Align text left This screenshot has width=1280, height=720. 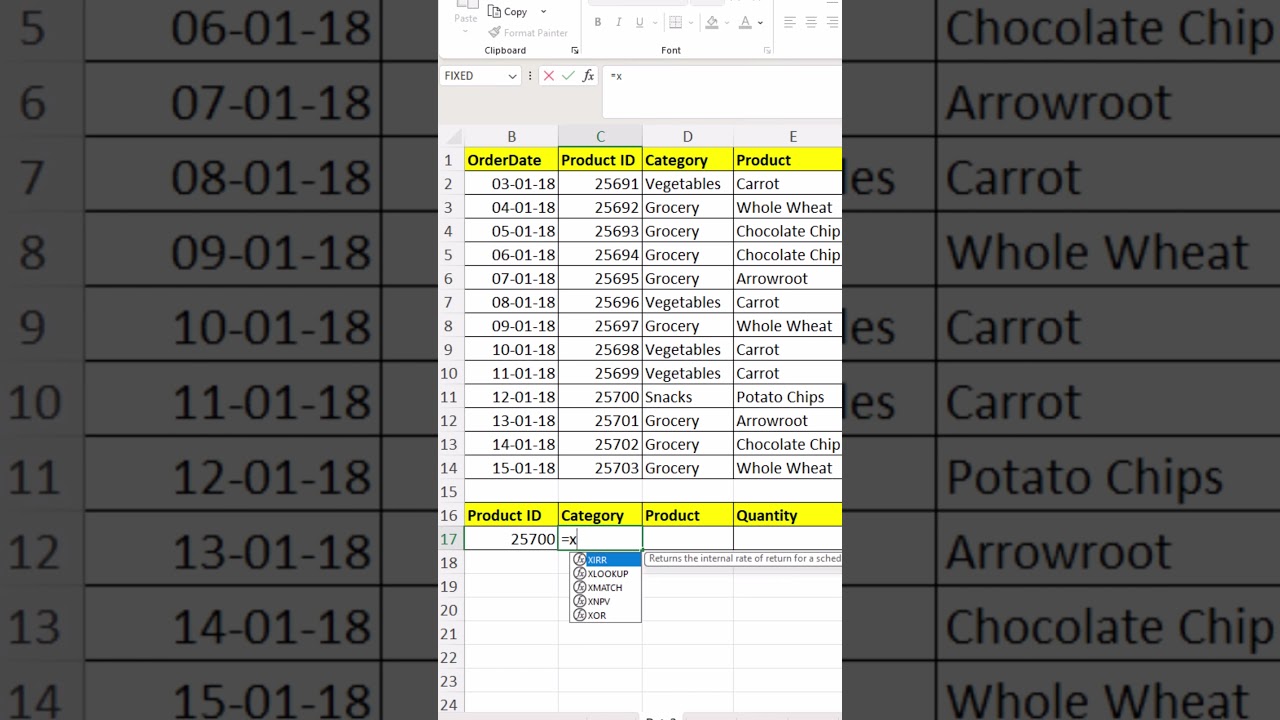coord(790,22)
